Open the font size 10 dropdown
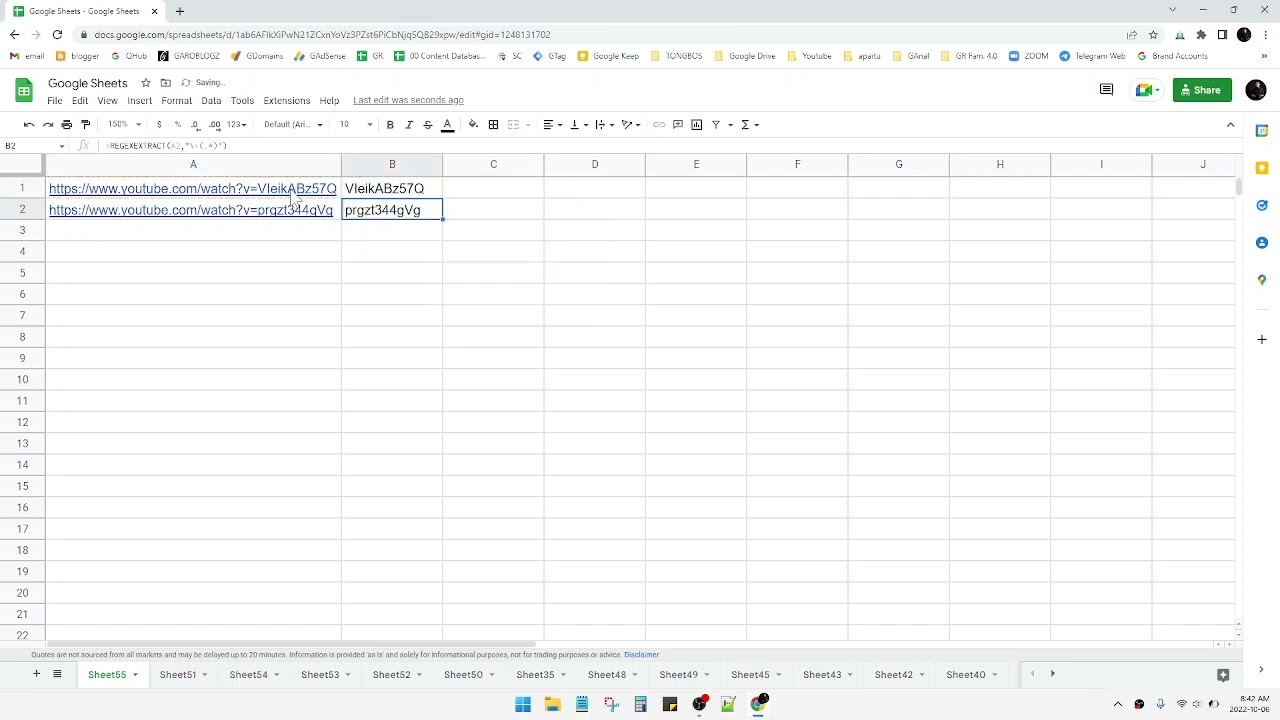 click(x=356, y=125)
